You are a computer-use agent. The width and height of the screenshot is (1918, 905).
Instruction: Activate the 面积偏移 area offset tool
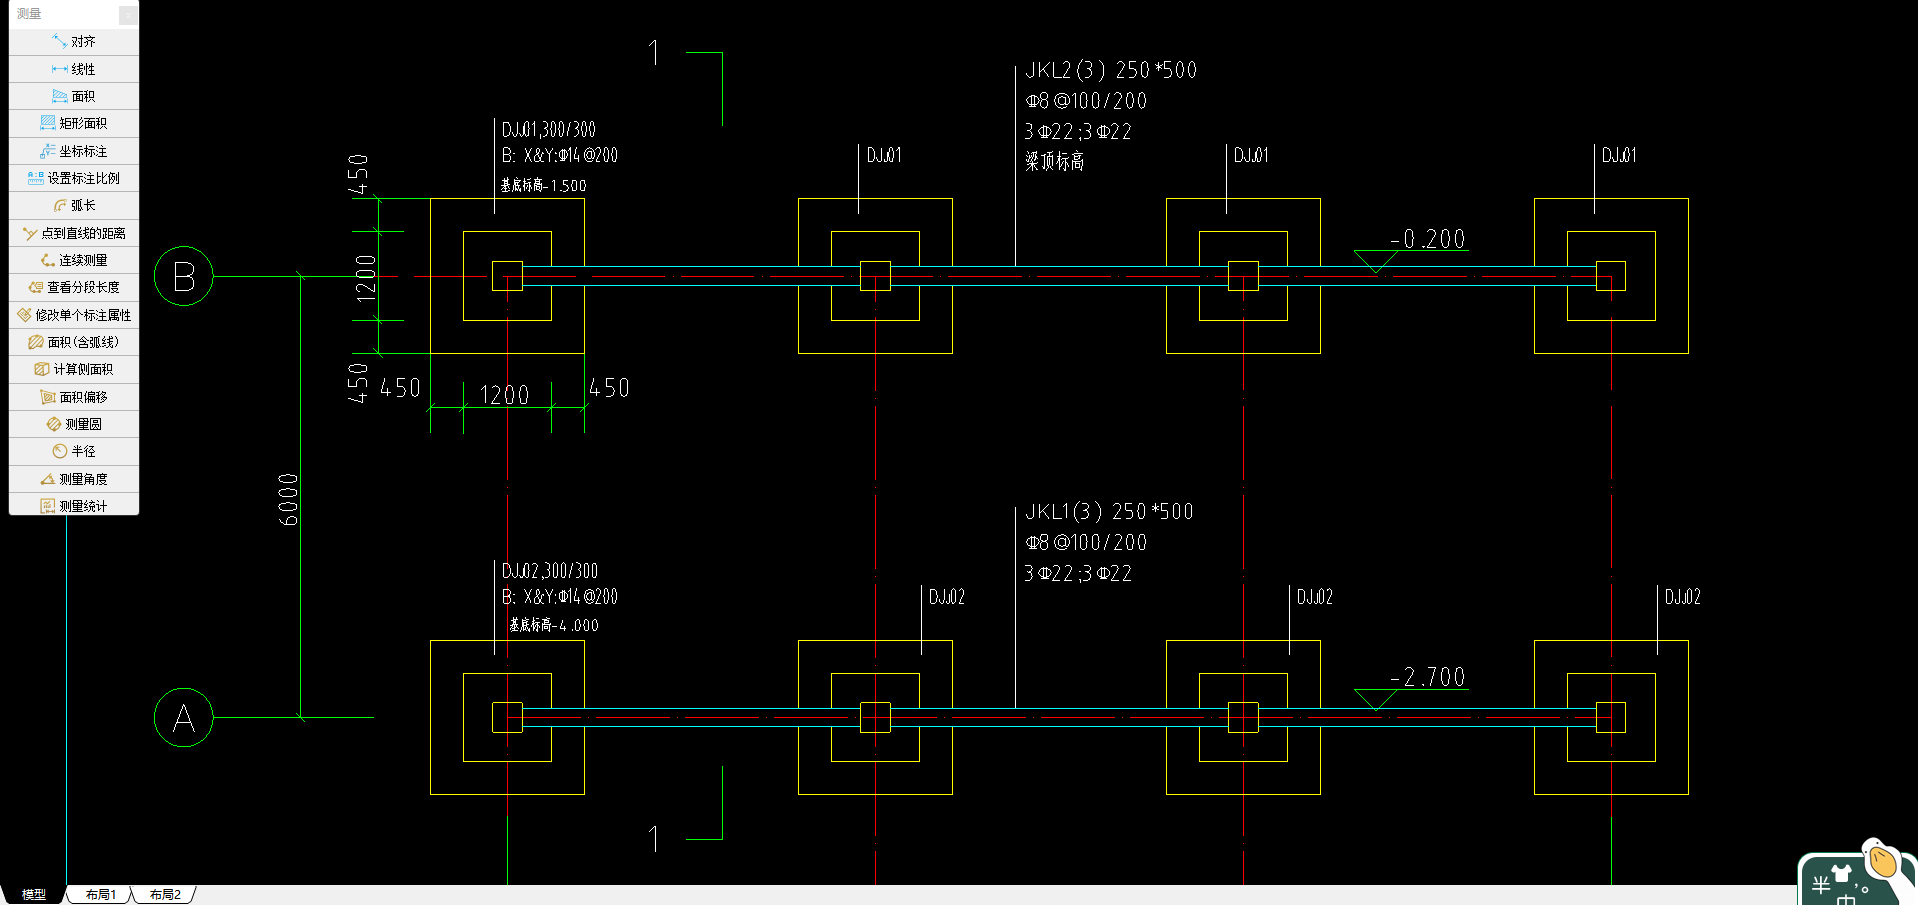[74, 397]
